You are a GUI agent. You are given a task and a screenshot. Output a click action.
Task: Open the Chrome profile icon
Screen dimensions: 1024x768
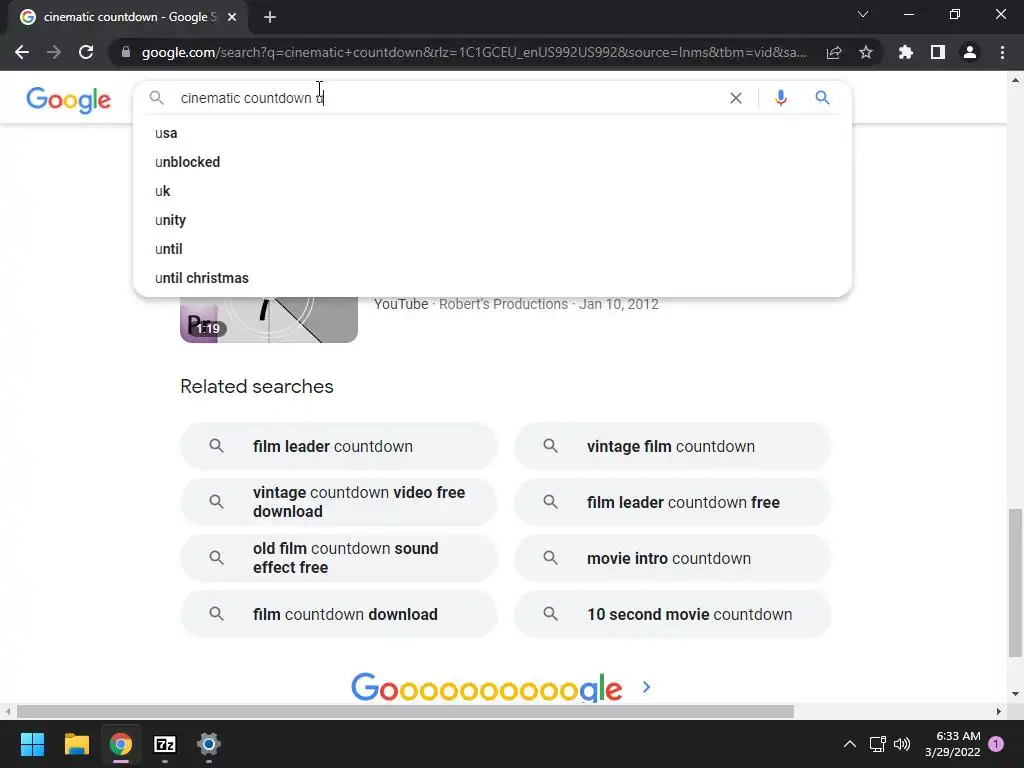point(969,52)
